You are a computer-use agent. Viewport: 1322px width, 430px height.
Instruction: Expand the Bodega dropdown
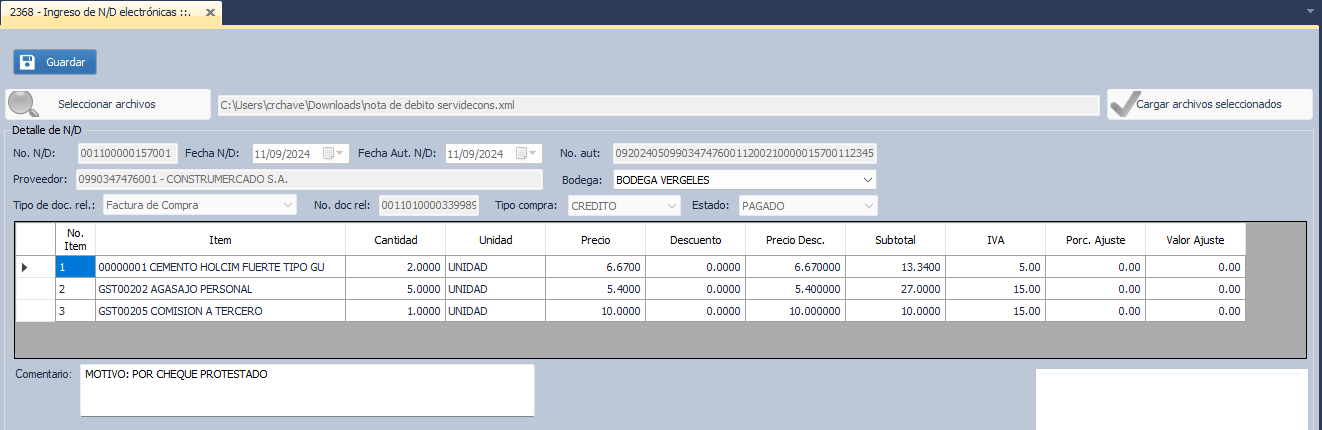point(866,180)
